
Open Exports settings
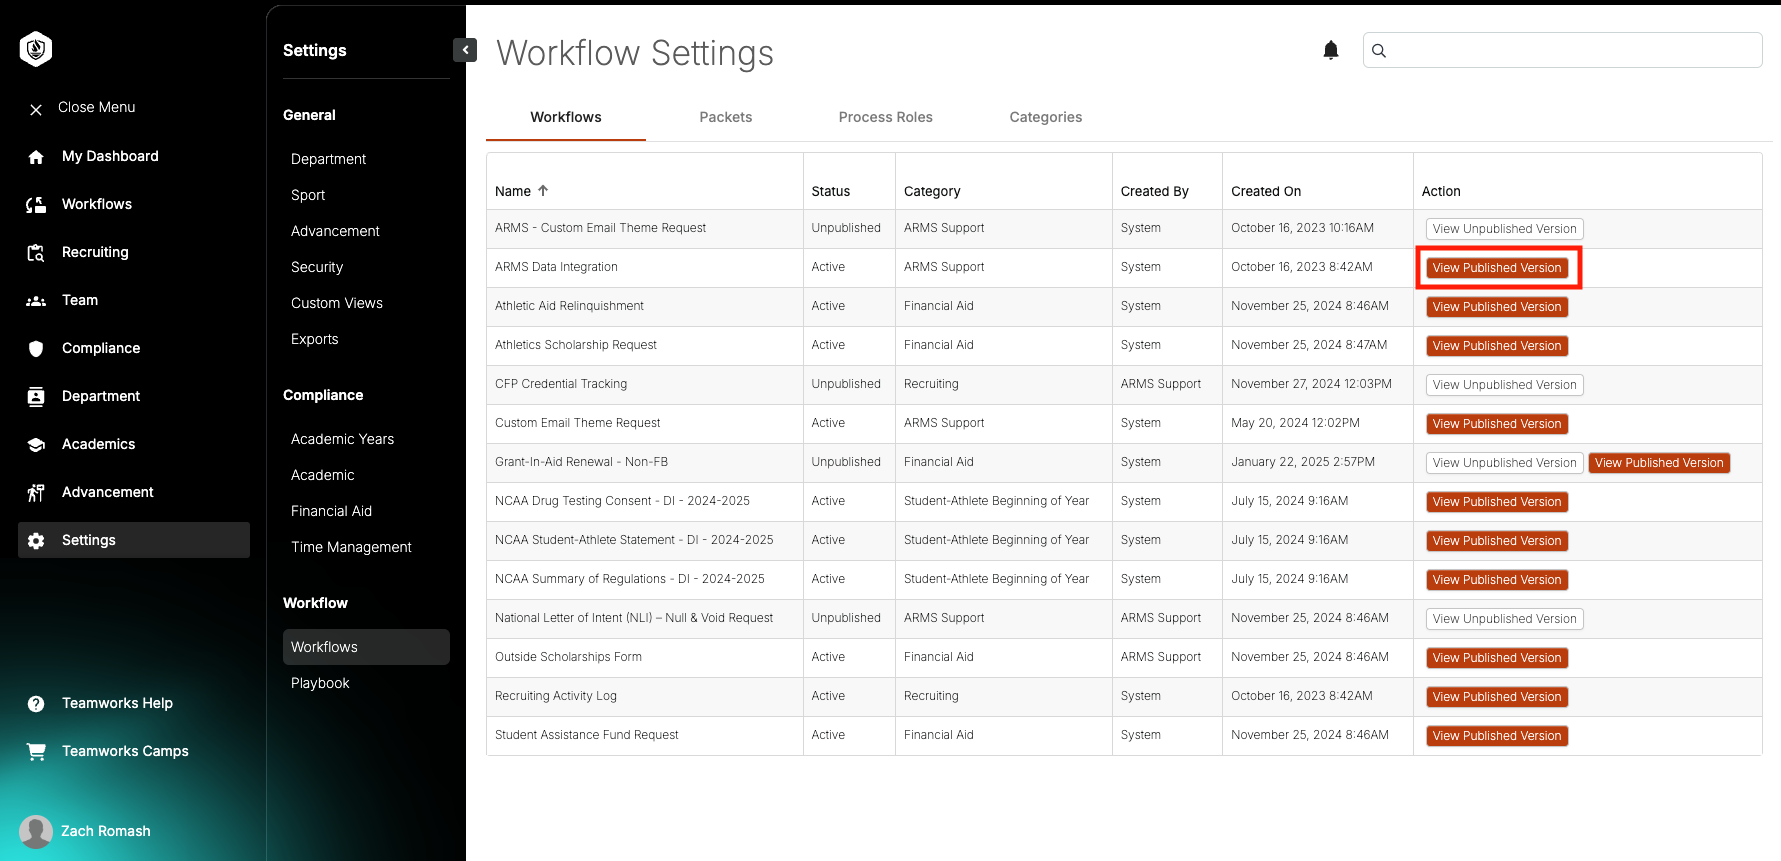(315, 339)
